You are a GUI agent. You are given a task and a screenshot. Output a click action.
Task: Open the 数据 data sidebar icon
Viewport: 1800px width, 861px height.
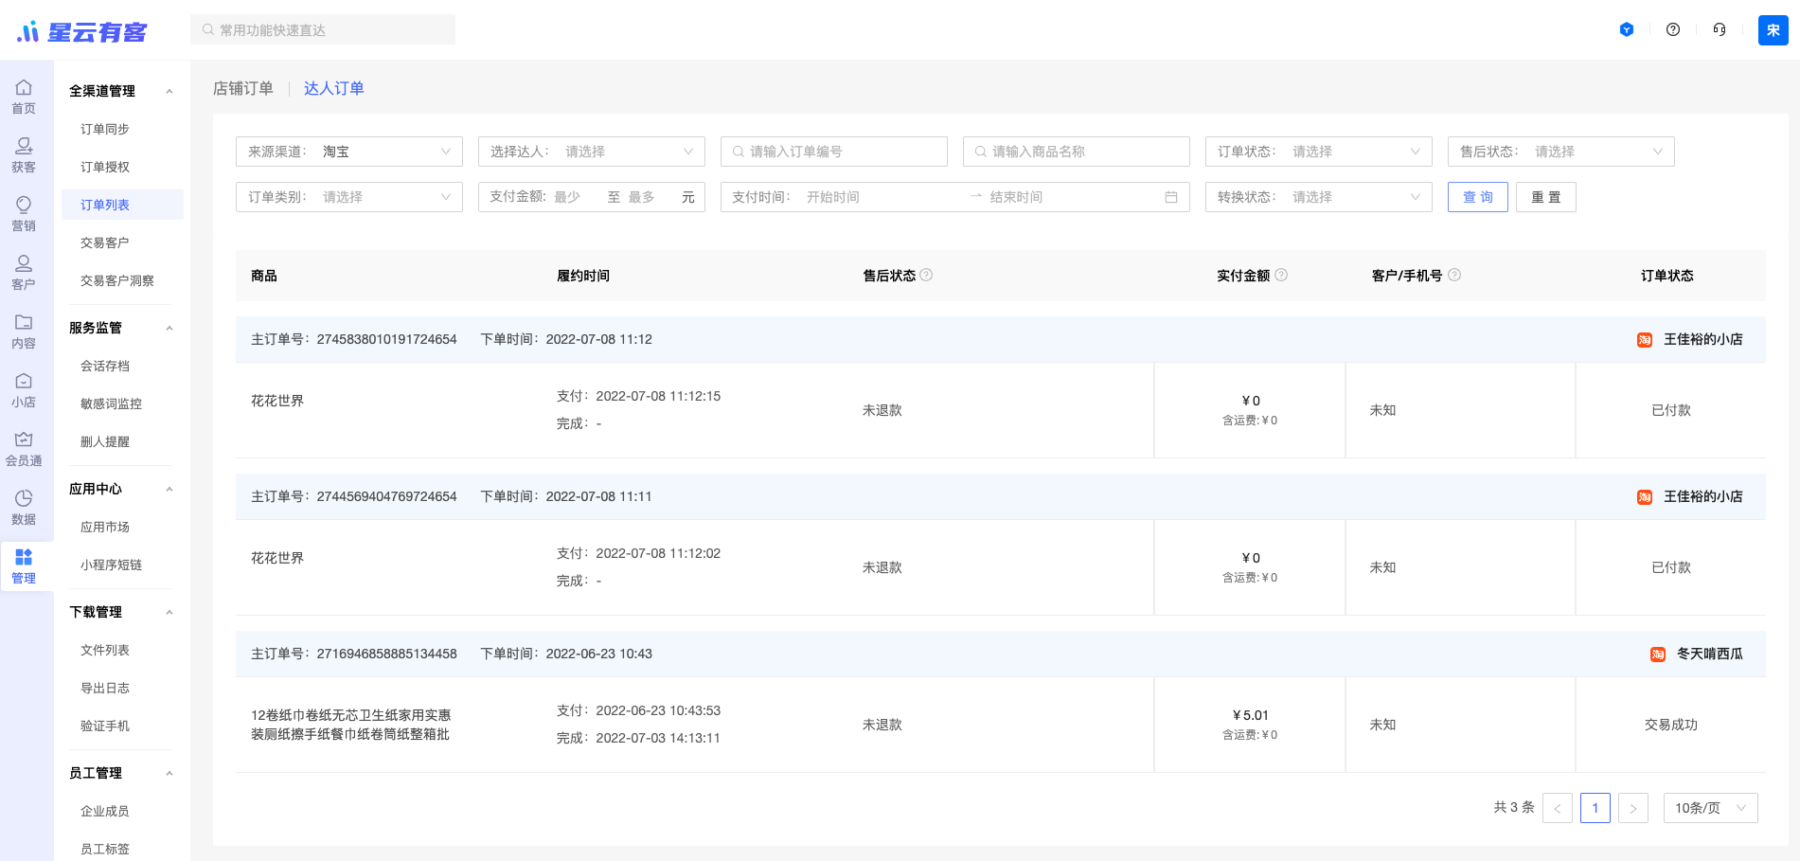[x=24, y=507]
